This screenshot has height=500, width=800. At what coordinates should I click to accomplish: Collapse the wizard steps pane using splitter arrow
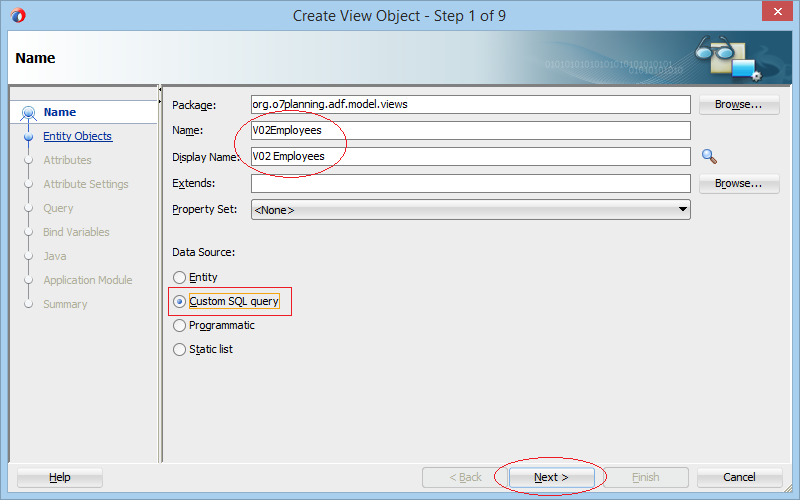160,90
